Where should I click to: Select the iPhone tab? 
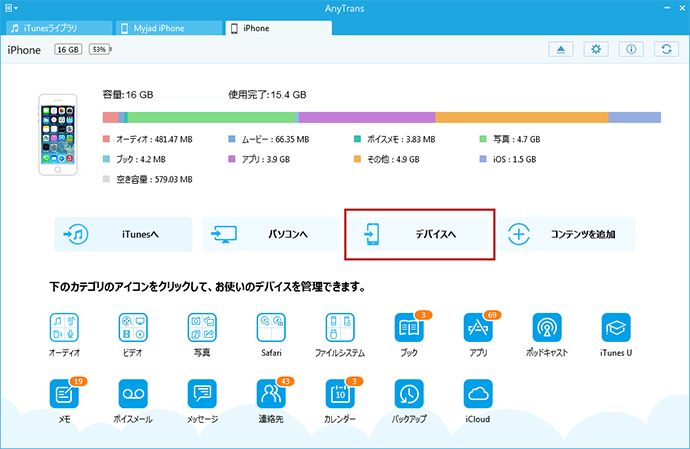tap(279, 28)
